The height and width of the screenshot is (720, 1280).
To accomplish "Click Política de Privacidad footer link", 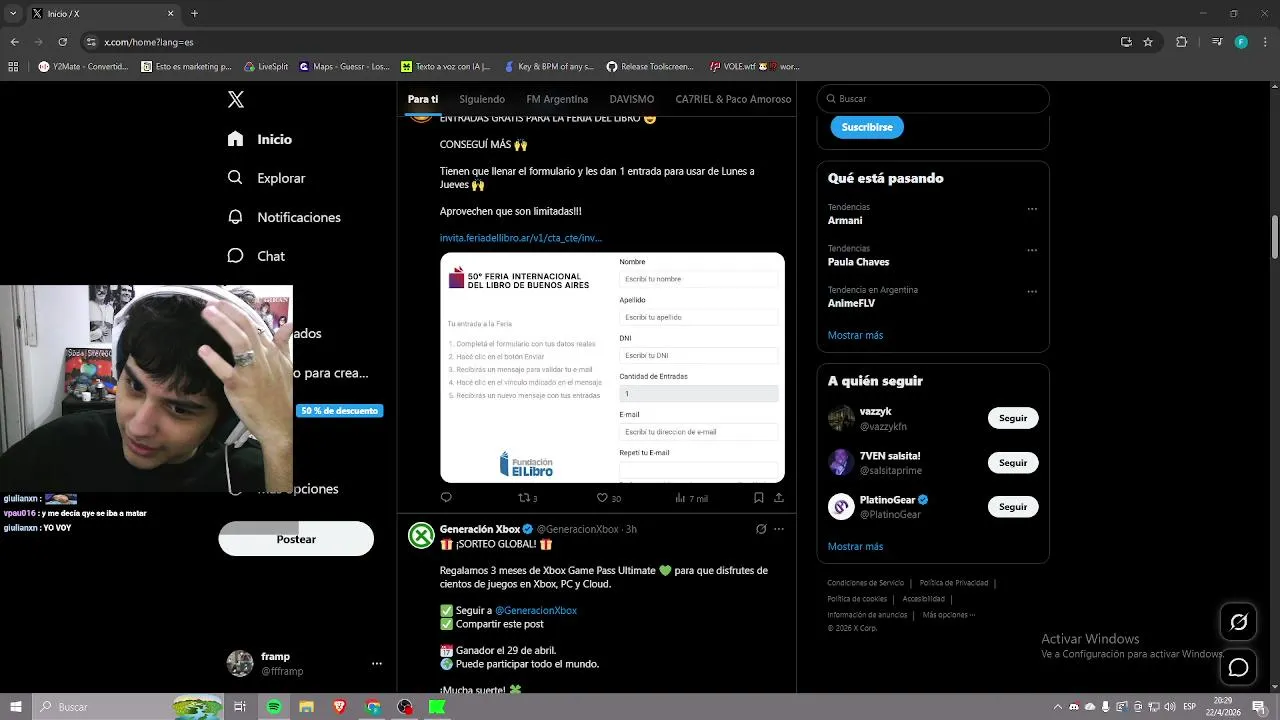I will coord(954,583).
